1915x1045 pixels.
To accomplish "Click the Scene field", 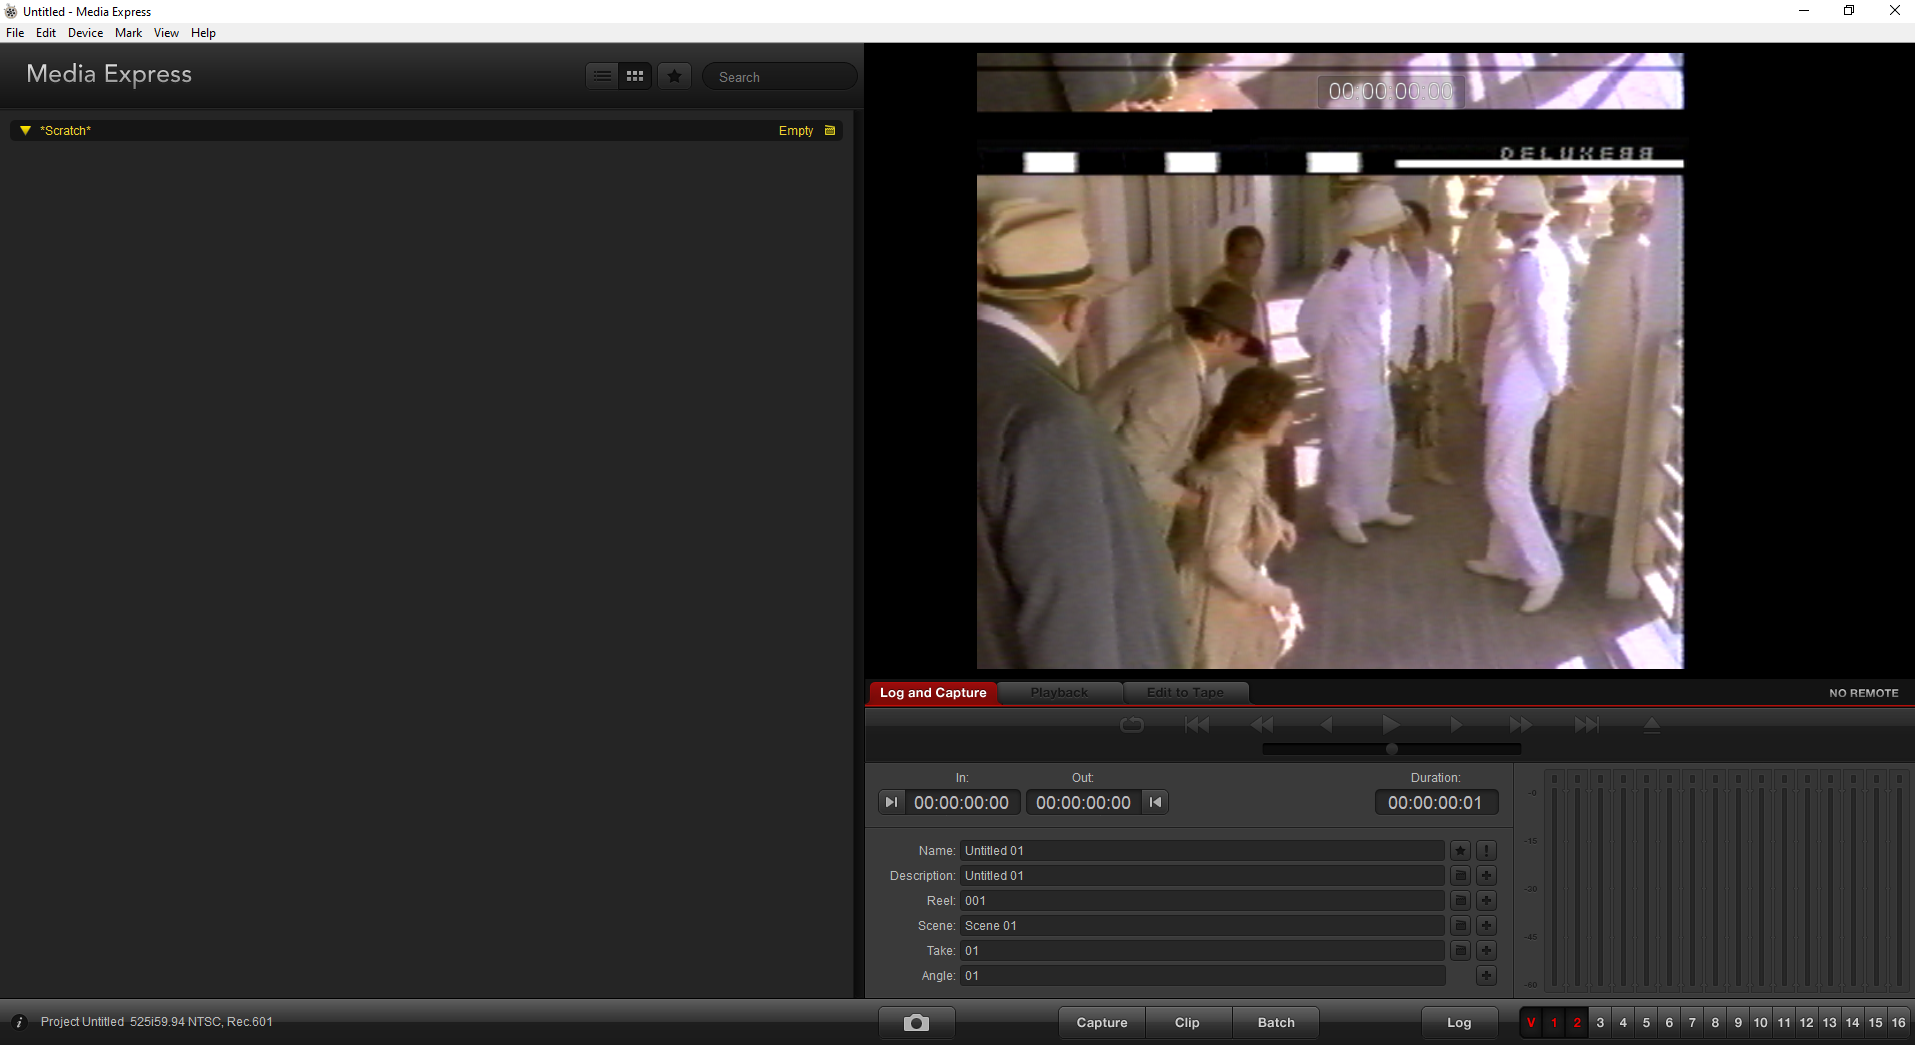I will point(1202,926).
